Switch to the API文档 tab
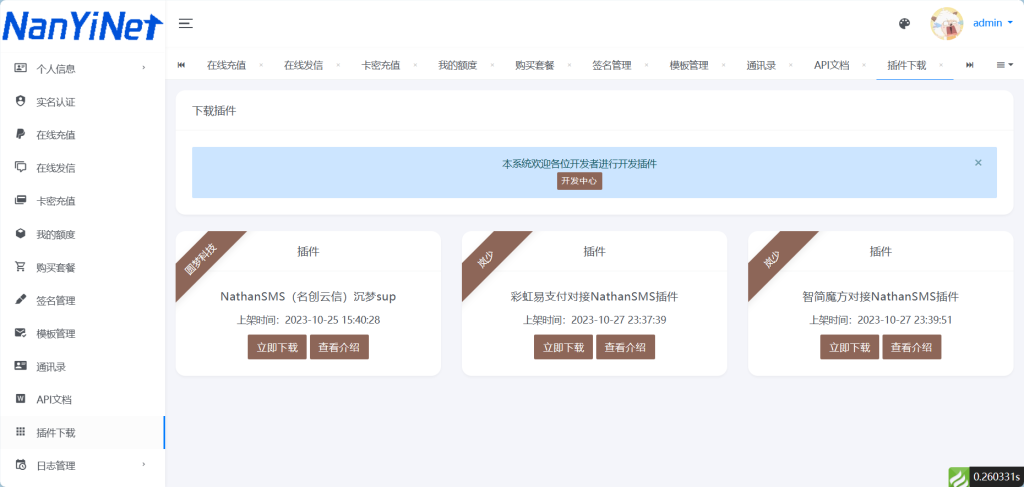Screen dimensions: 1024x487 pyautogui.click(x=831, y=65)
